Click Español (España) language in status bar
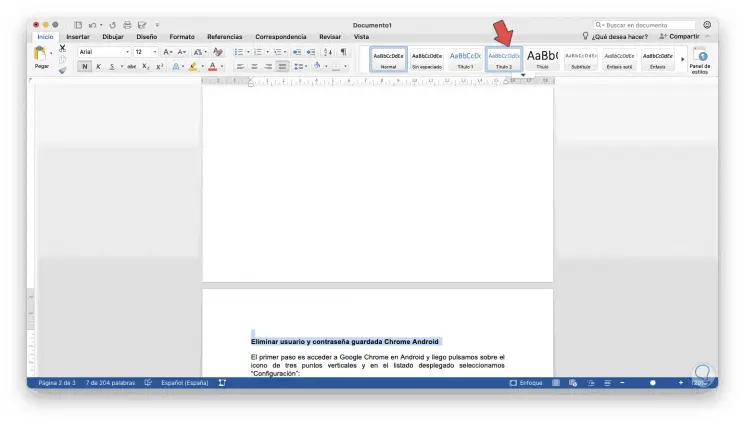745x424 pixels. pos(185,383)
